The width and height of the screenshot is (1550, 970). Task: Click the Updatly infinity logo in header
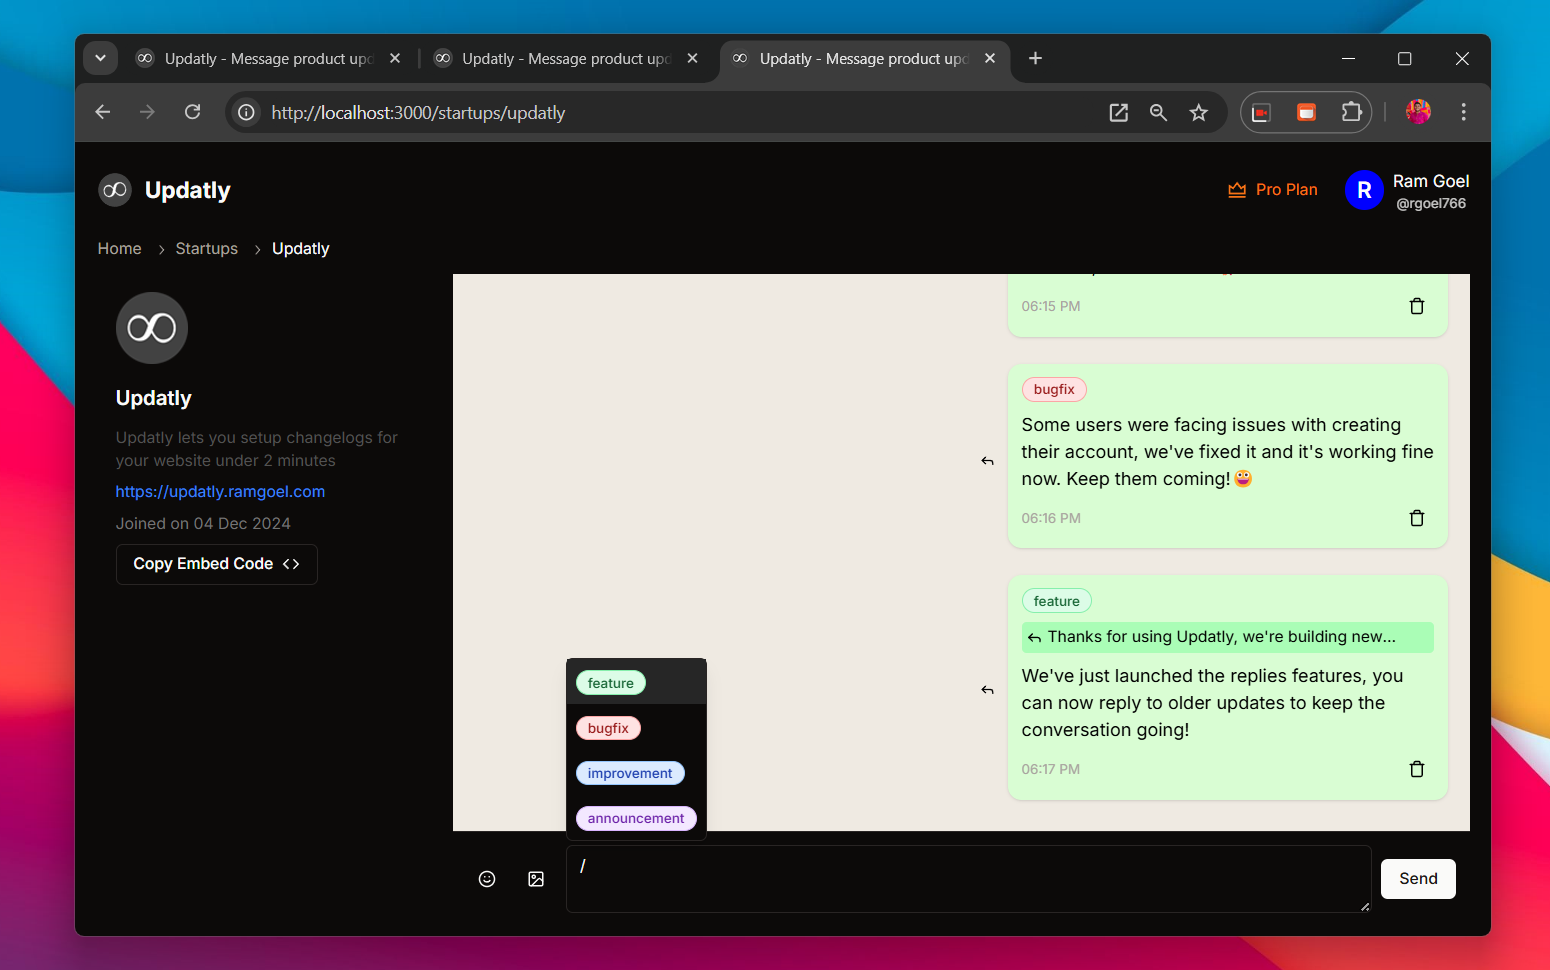(115, 190)
